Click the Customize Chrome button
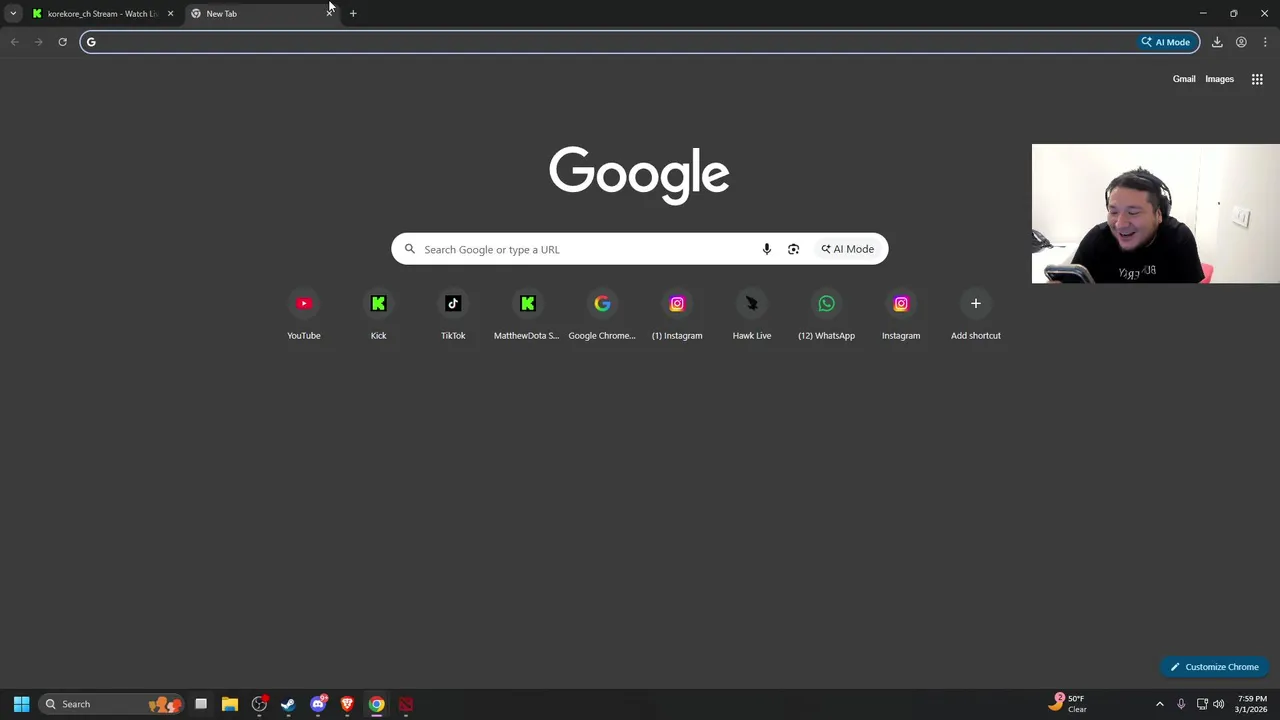 [1215, 667]
